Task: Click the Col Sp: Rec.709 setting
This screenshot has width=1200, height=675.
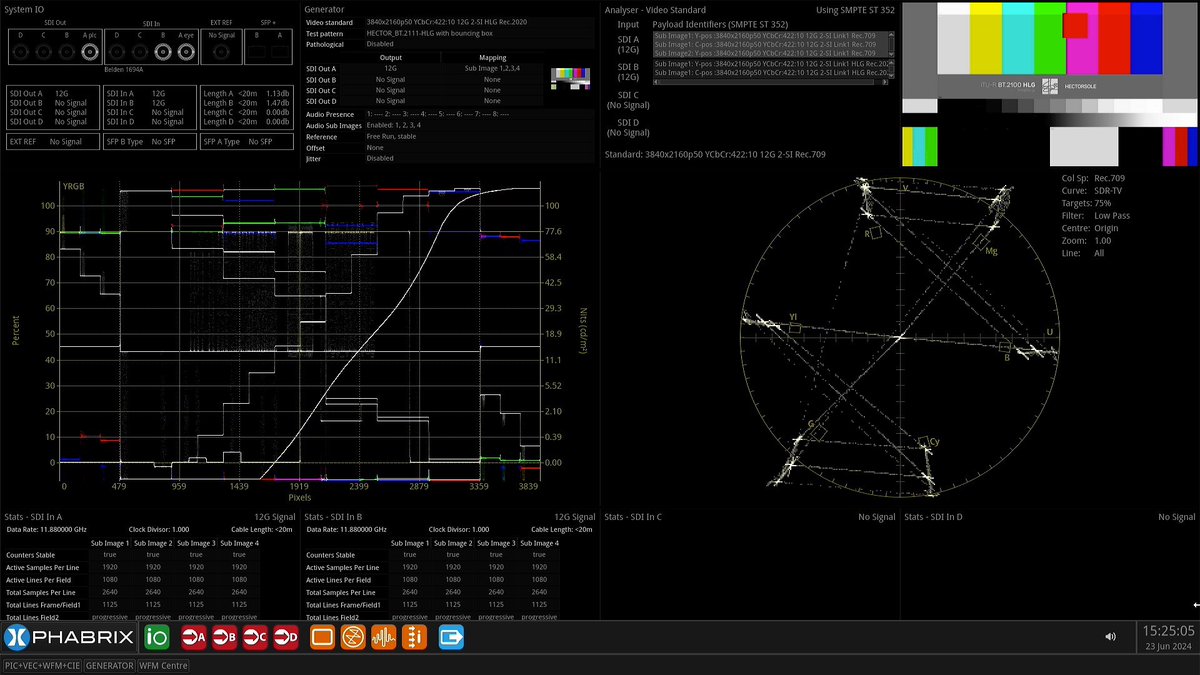Action: [1091, 178]
